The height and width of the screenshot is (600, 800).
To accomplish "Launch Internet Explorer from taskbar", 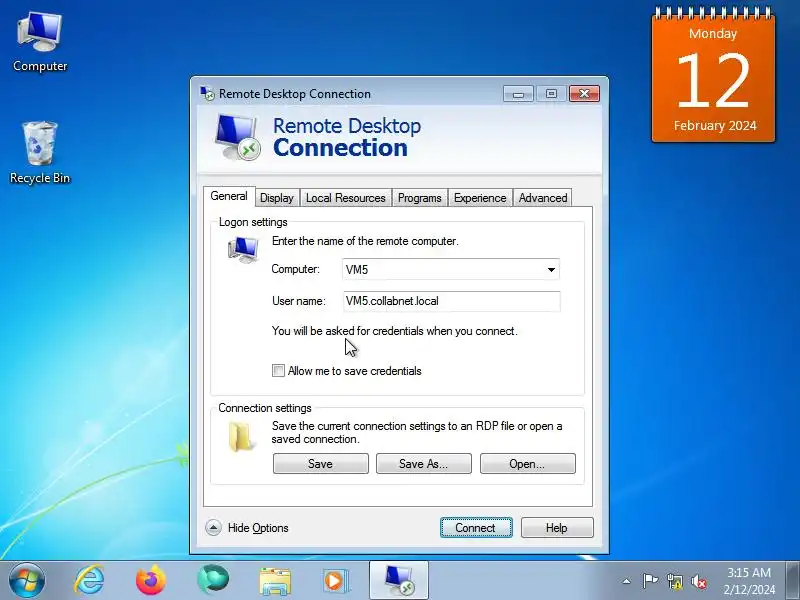I will coord(89,581).
